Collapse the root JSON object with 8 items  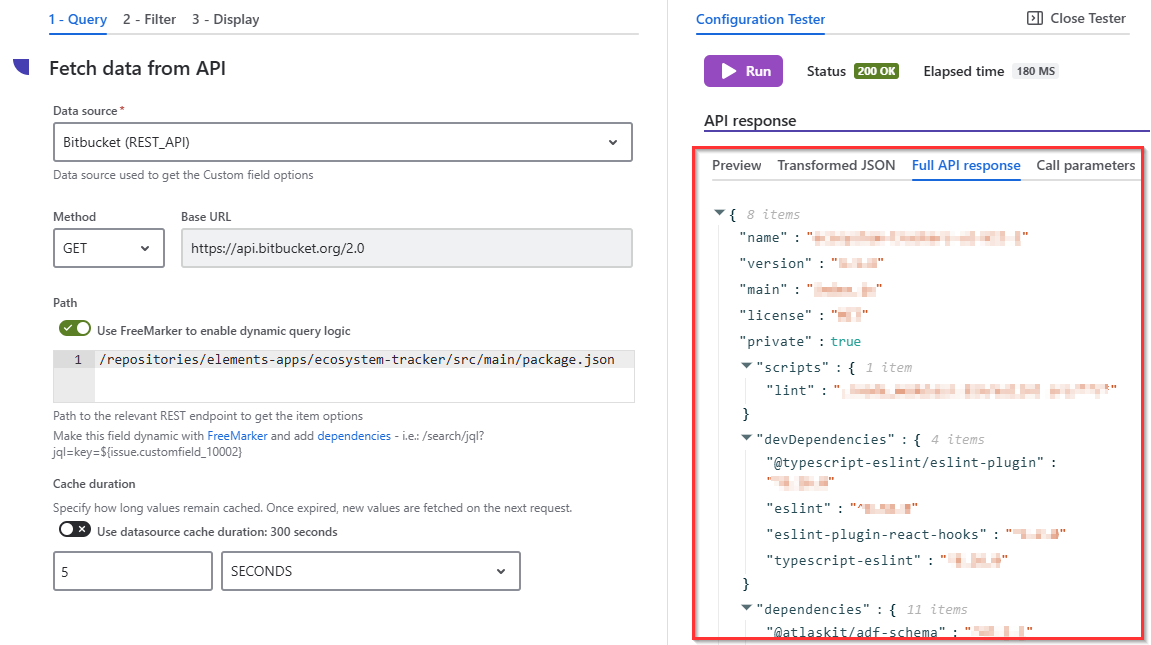click(x=719, y=213)
